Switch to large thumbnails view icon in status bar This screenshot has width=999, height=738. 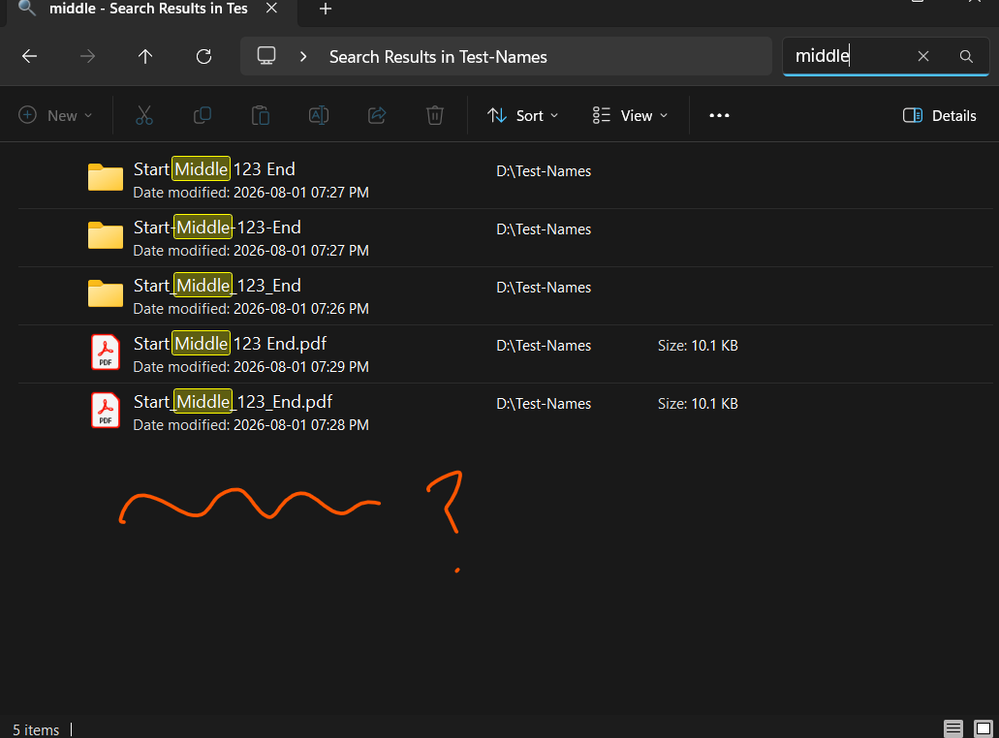(983, 728)
